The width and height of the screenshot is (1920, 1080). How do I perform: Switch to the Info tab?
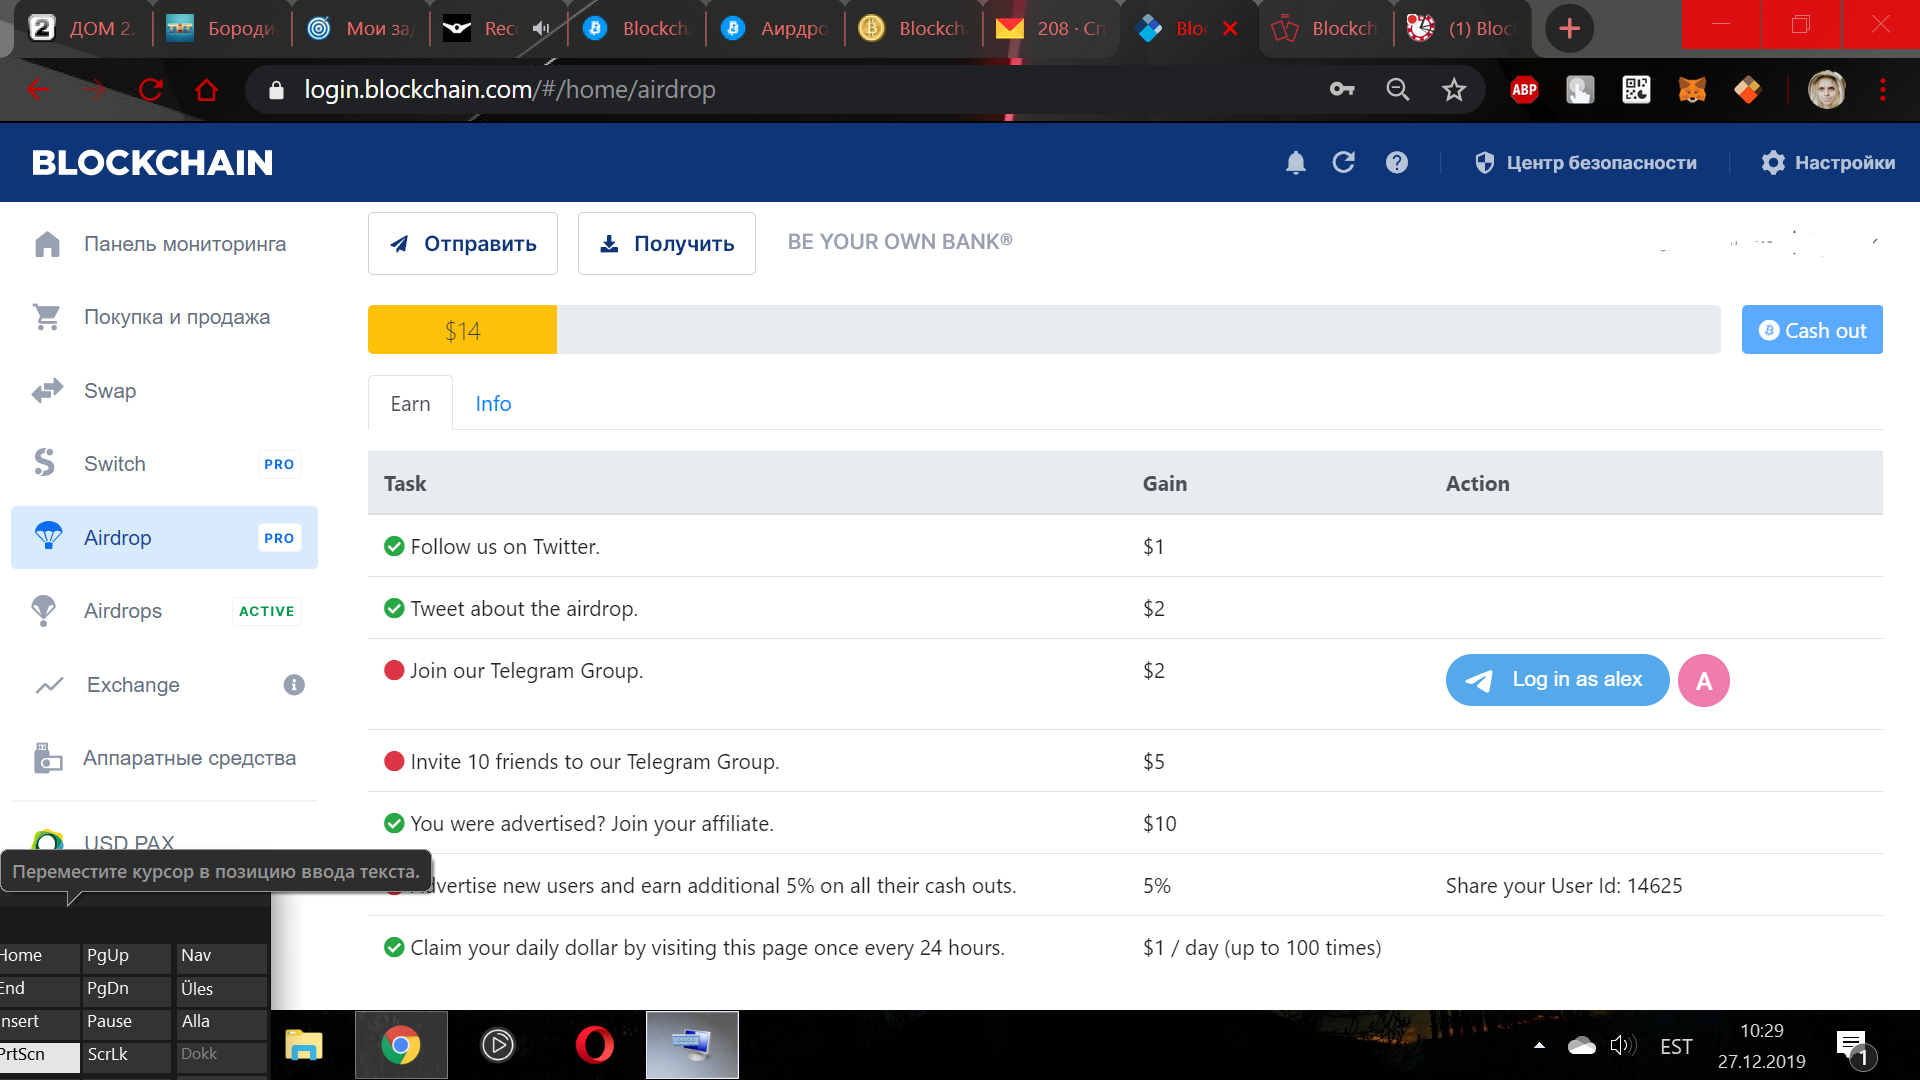[x=493, y=403]
